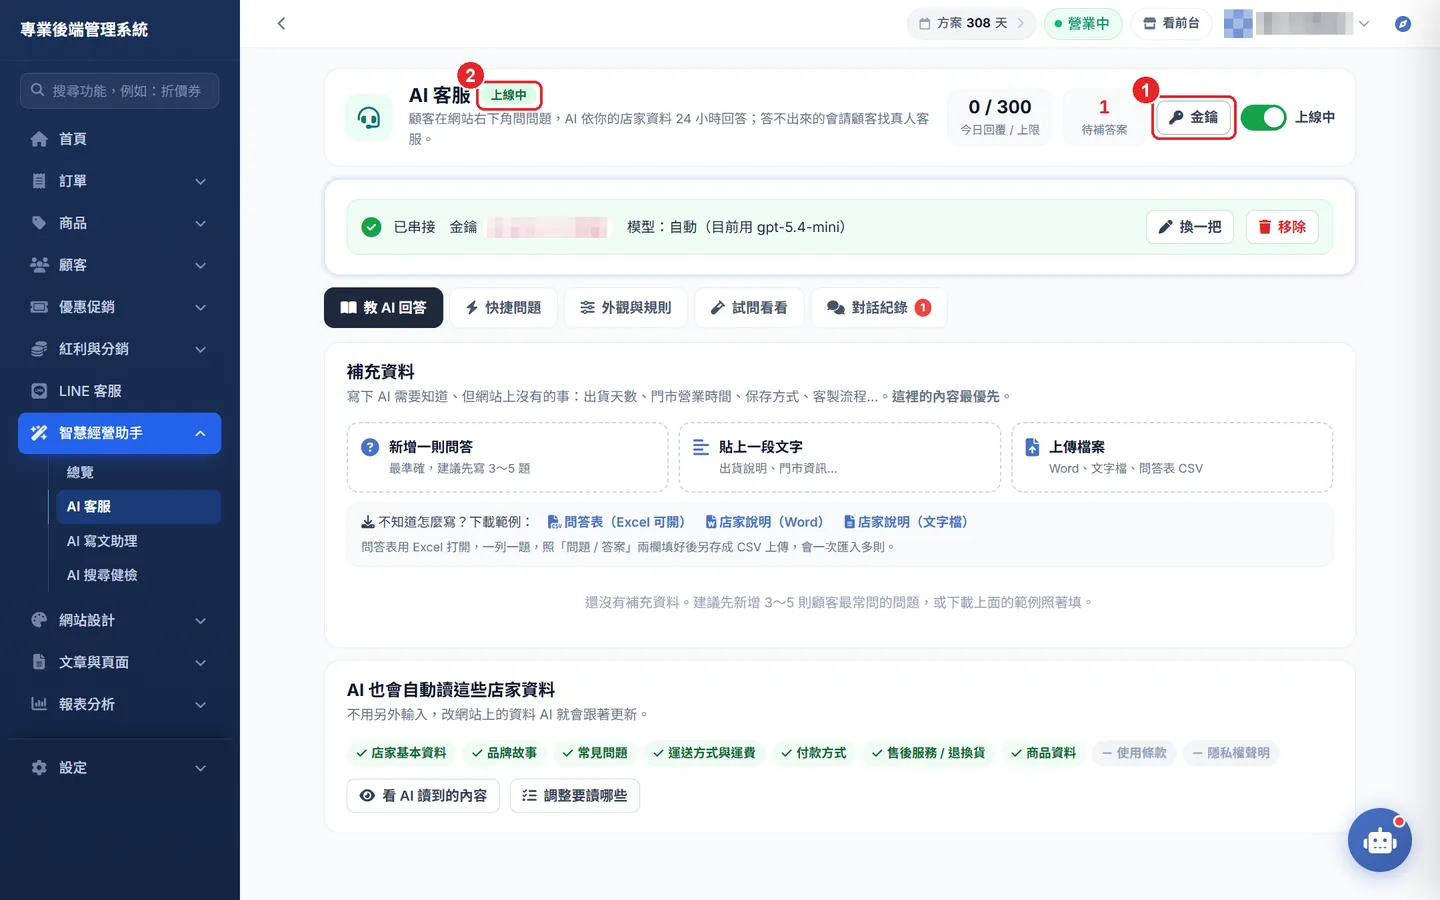Toggle the 隱私權聲明 chip
This screenshot has height=900, width=1440.
coord(1231,753)
